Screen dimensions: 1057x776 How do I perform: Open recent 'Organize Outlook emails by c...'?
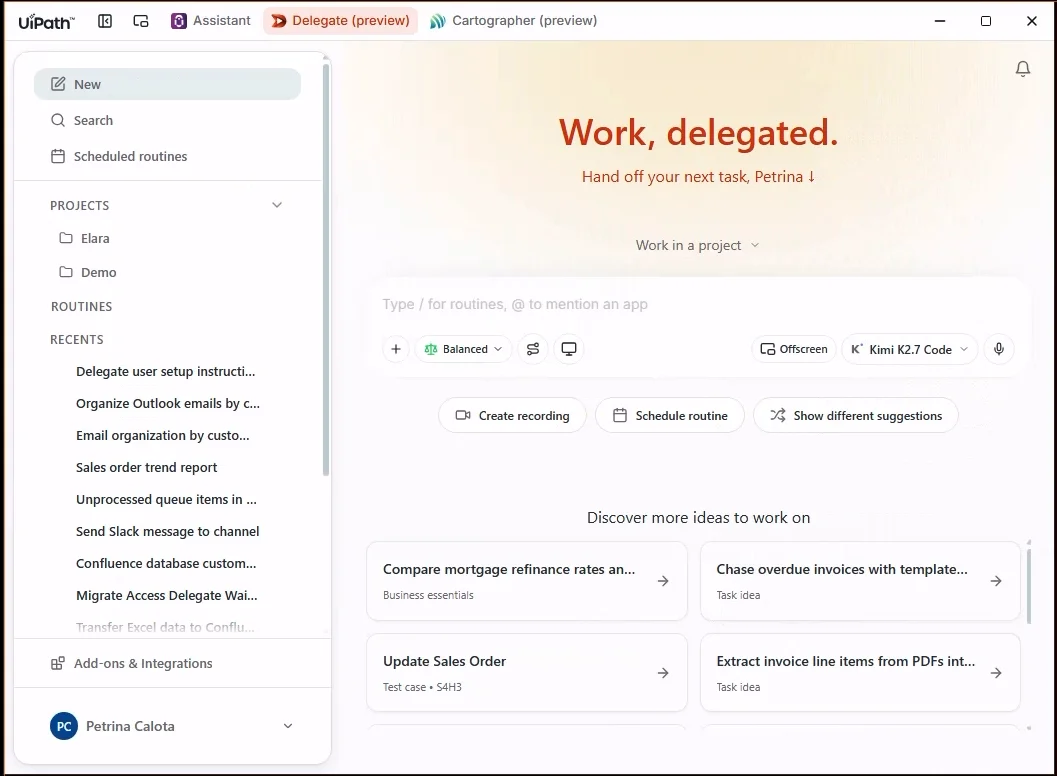(x=168, y=404)
